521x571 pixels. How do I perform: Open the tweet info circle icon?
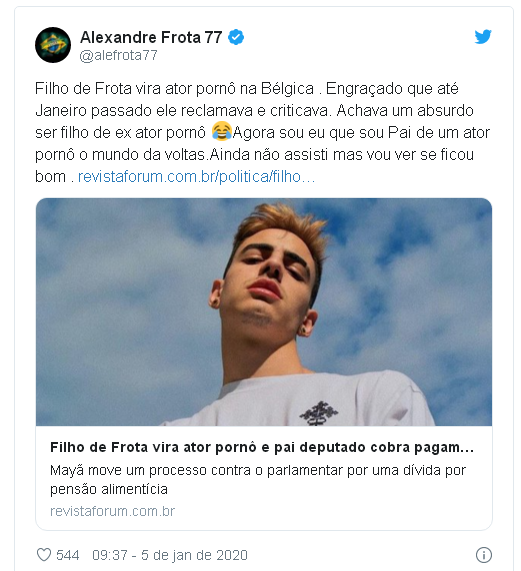[x=484, y=555]
